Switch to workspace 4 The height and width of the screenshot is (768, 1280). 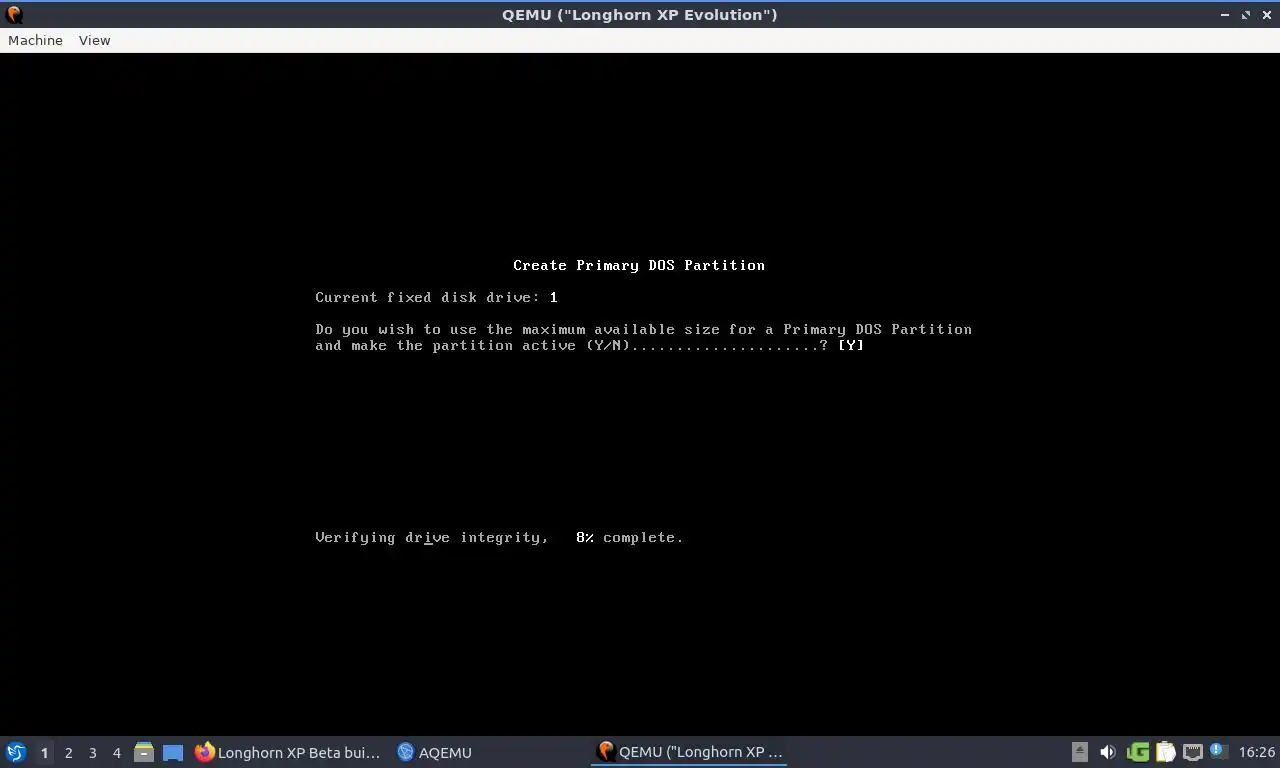(x=116, y=752)
